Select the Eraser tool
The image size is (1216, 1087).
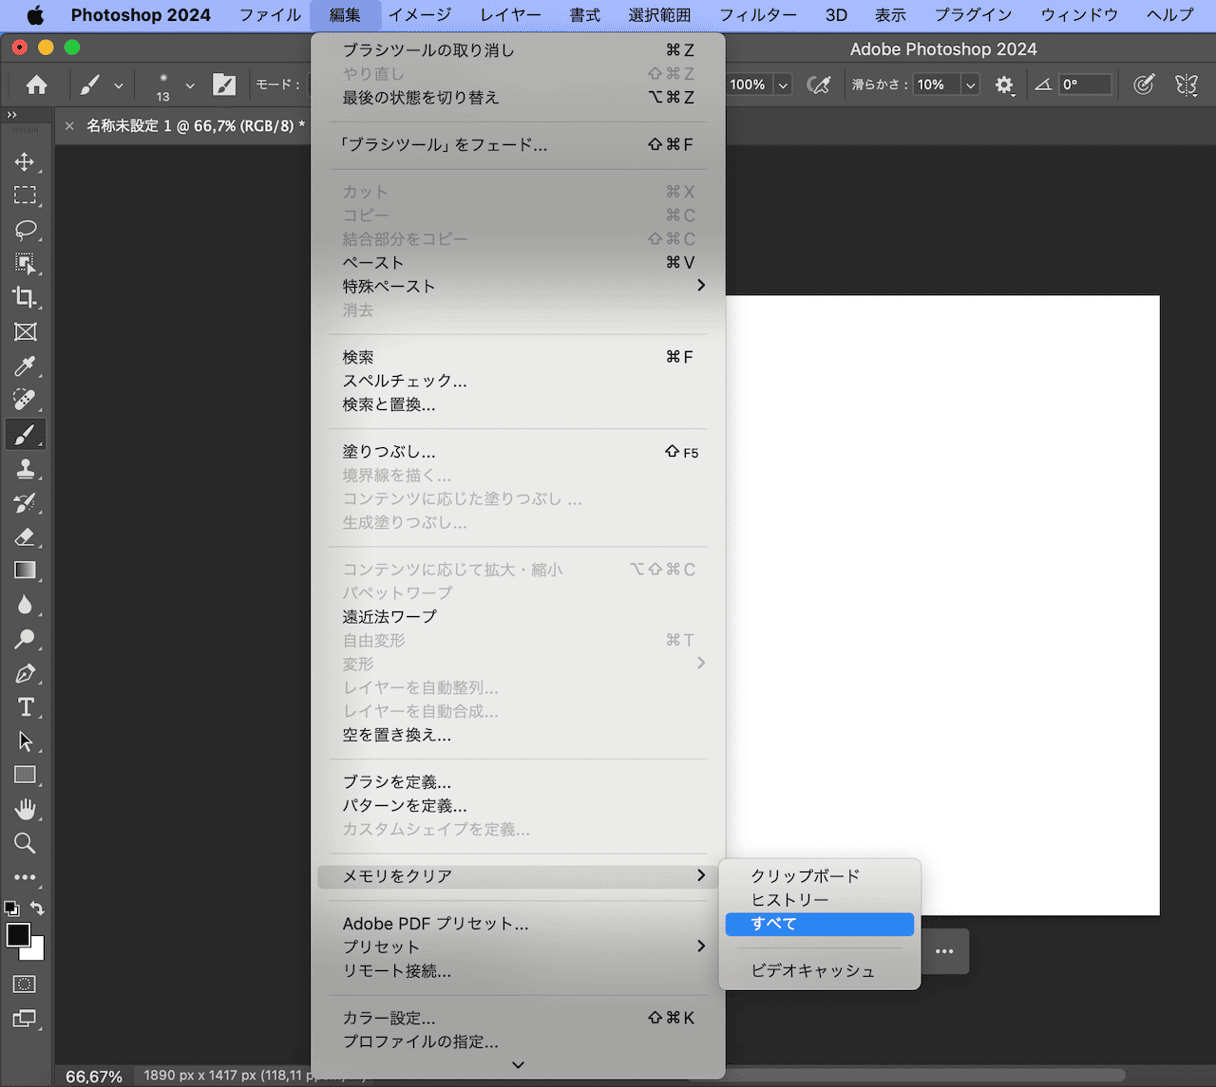(x=25, y=537)
